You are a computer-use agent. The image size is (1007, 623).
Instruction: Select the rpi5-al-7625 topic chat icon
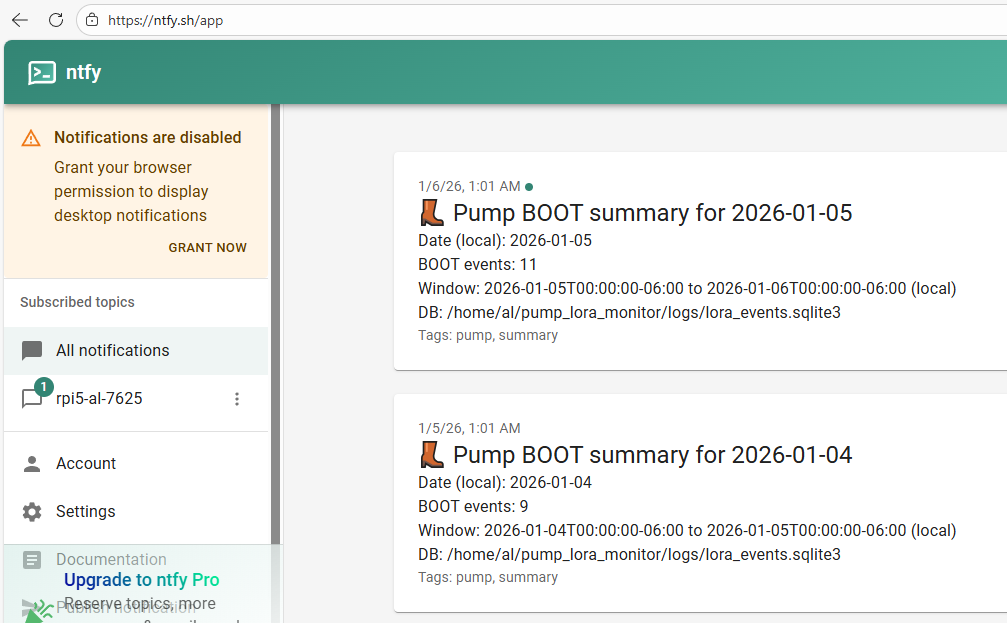(x=32, y=399)
